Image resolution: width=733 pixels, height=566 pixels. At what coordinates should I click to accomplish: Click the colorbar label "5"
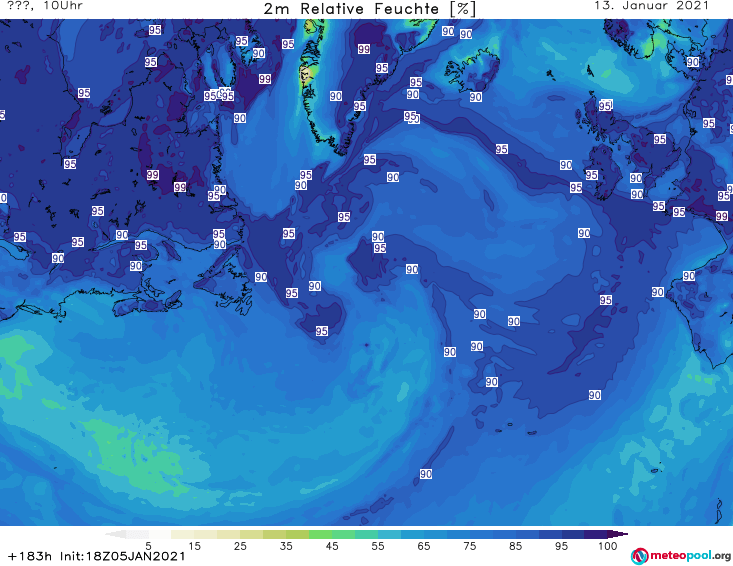pyautogui.click(x=148, y=546)
